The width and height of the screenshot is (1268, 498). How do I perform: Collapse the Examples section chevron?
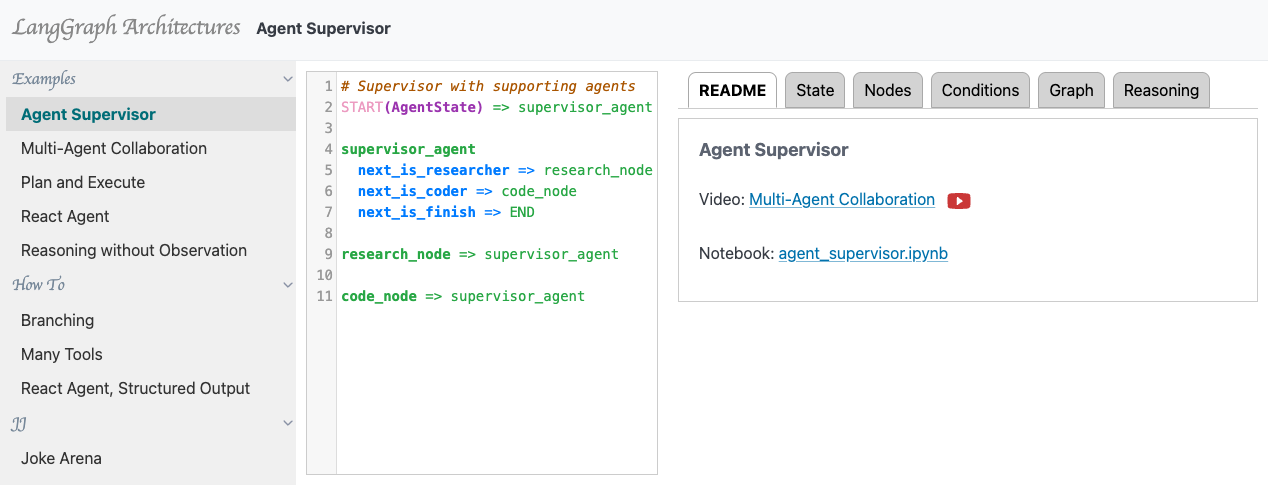(288, 79)
